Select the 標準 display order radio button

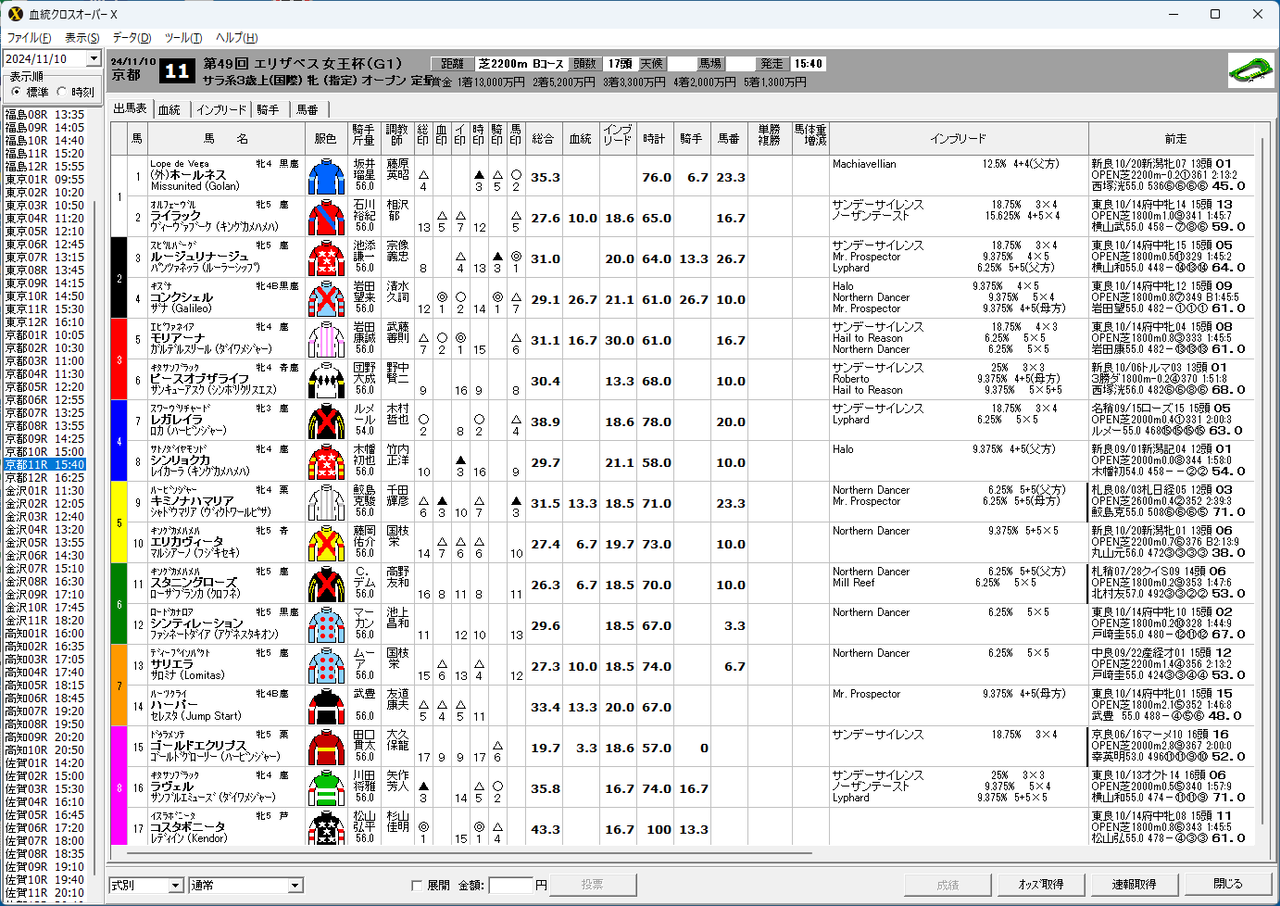pos(17,92)
